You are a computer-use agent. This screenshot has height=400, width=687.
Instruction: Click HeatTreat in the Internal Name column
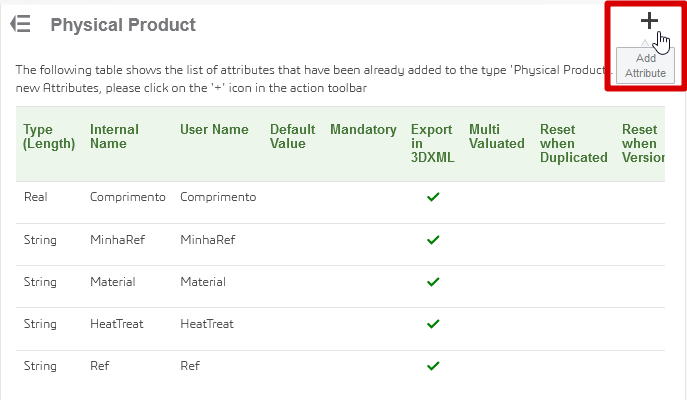117,324
